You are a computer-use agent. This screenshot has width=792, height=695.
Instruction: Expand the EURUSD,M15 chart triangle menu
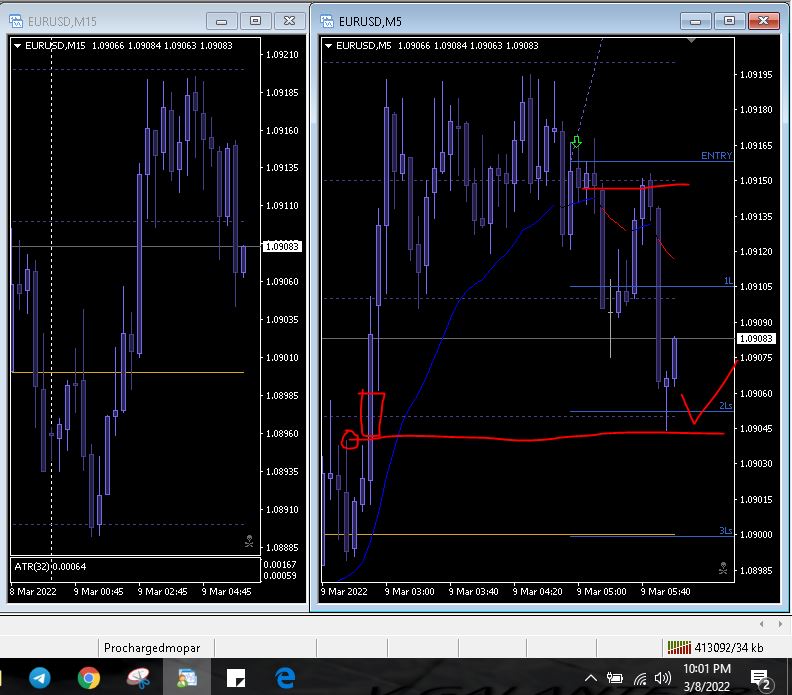pyautogui.click(x=18, y=45)
